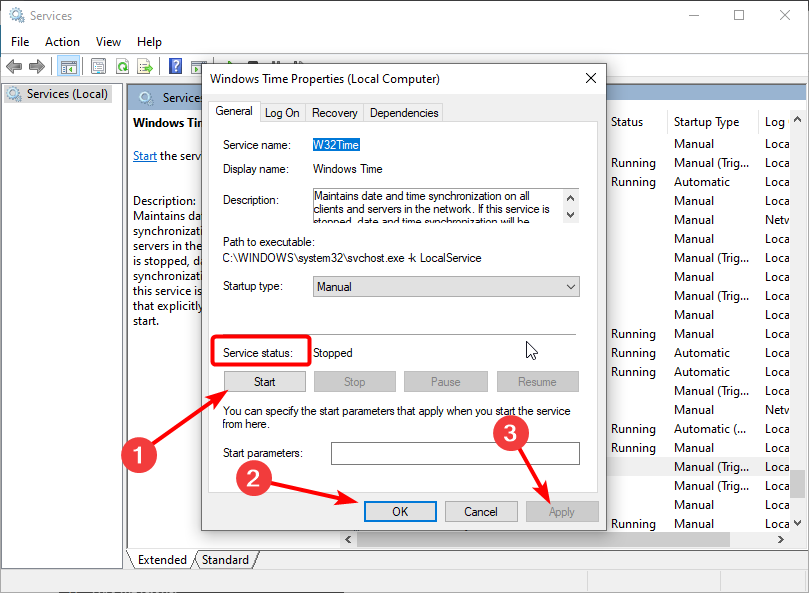
Task: Open the File menu
Action: (20, 42)
